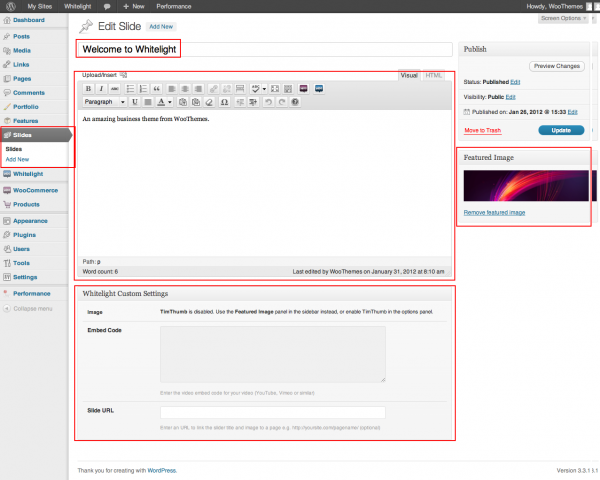Align text left
This screenshot has height=480, width=600.
(x=172, y=89)
